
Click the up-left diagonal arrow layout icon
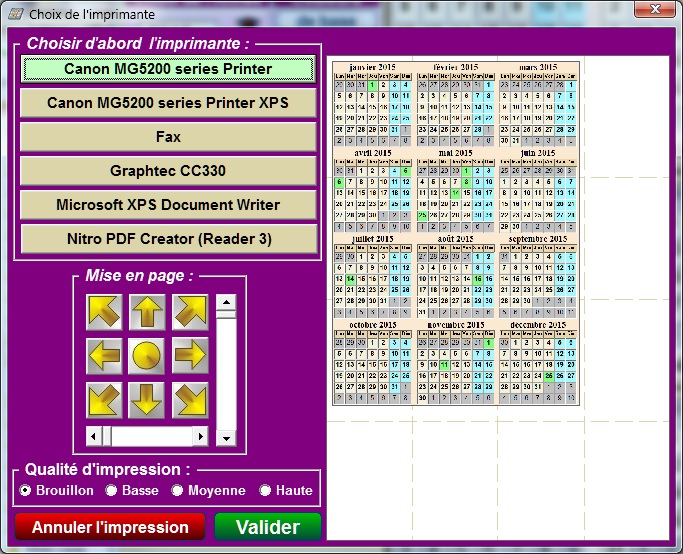[103, 313]
